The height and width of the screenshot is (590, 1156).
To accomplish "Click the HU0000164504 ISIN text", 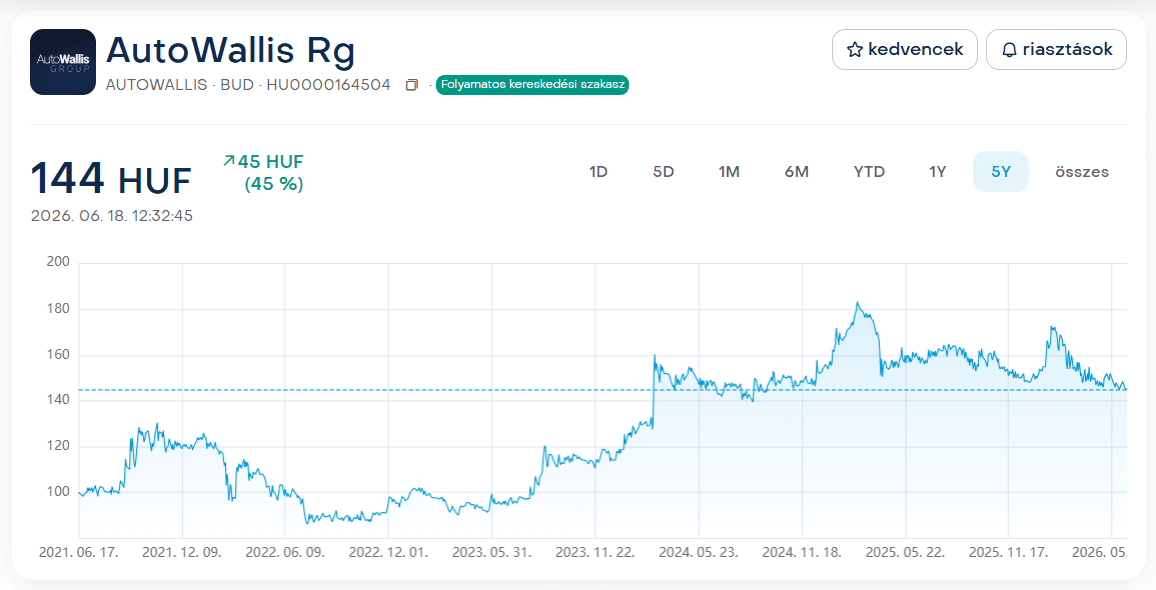I will click(328, 85).
